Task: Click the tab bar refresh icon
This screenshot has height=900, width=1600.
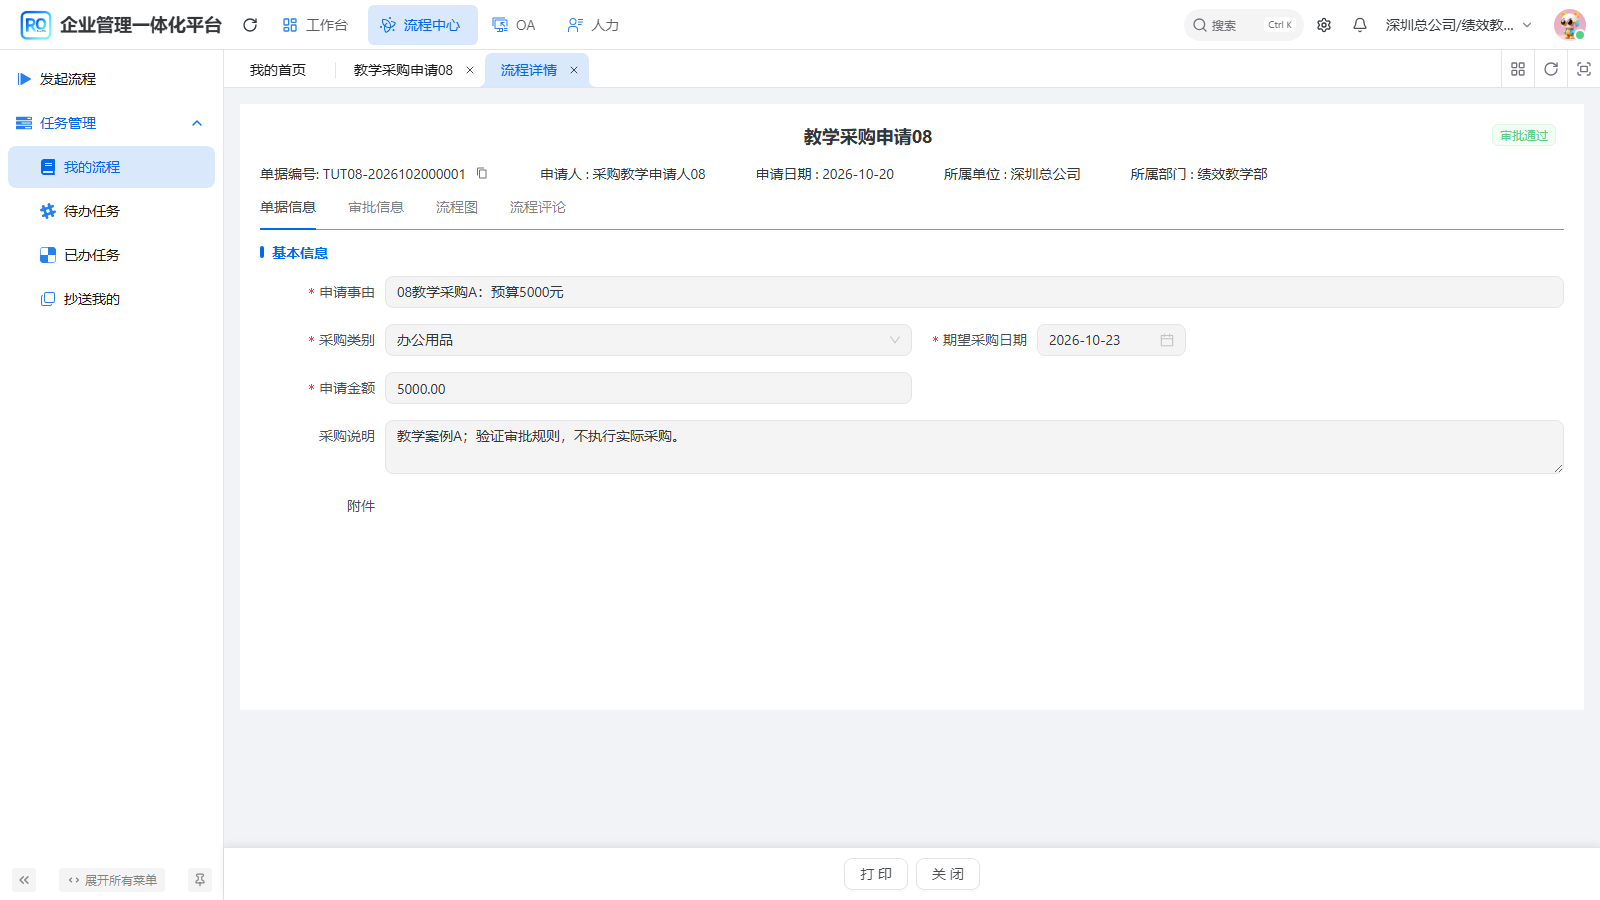Action: coord(1551,69)
